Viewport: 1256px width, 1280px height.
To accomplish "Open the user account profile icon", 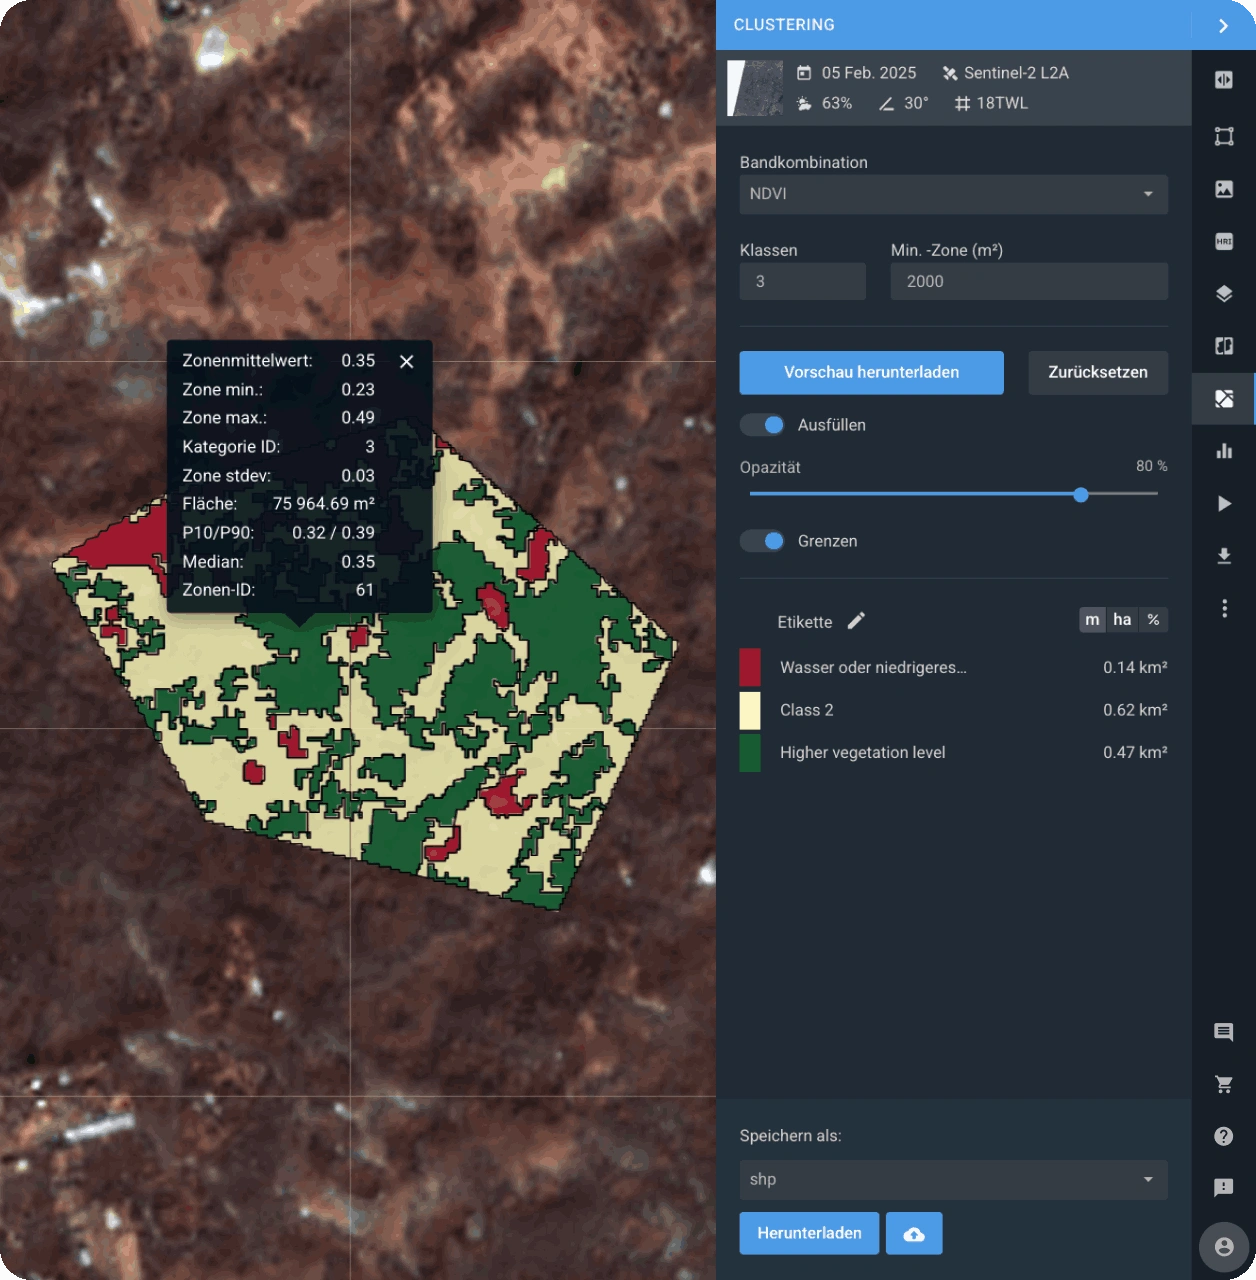I will (x=1223, y=1247).
